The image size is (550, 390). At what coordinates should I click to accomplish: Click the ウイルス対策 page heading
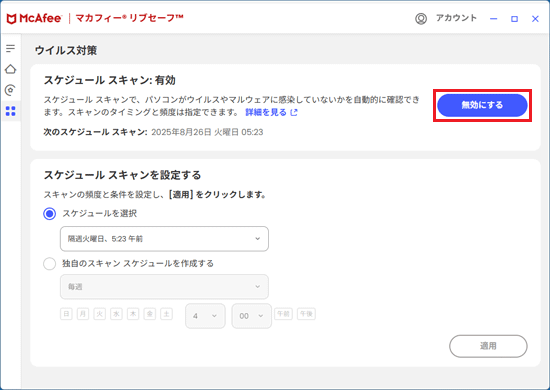coord(66,51)
